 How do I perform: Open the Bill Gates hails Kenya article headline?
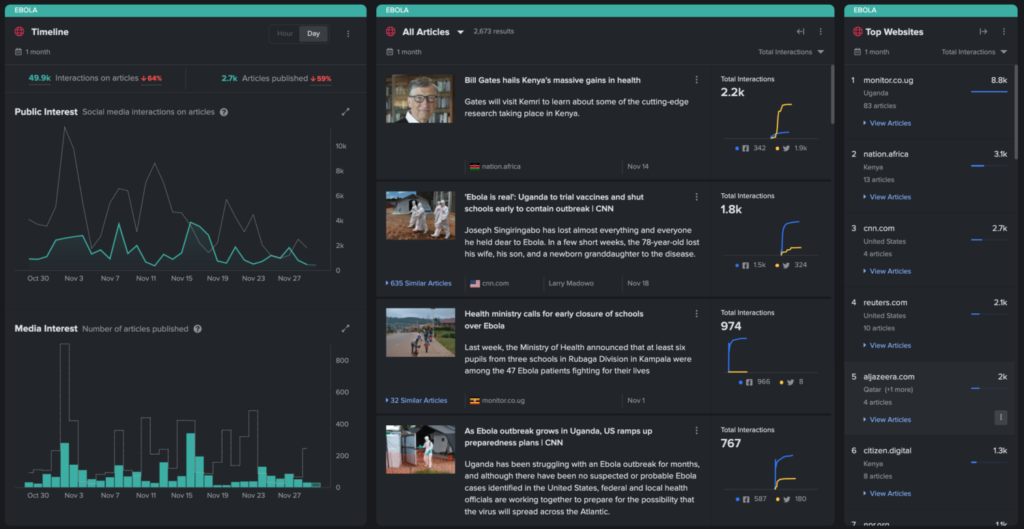tap(552, 80)
